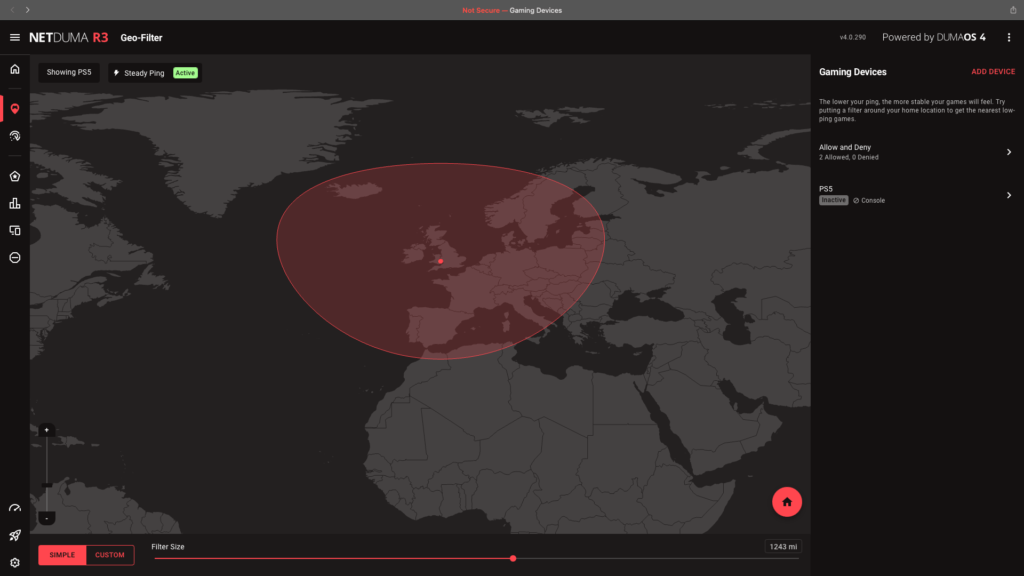Click the map zoom slider handle

pos(46,485)
